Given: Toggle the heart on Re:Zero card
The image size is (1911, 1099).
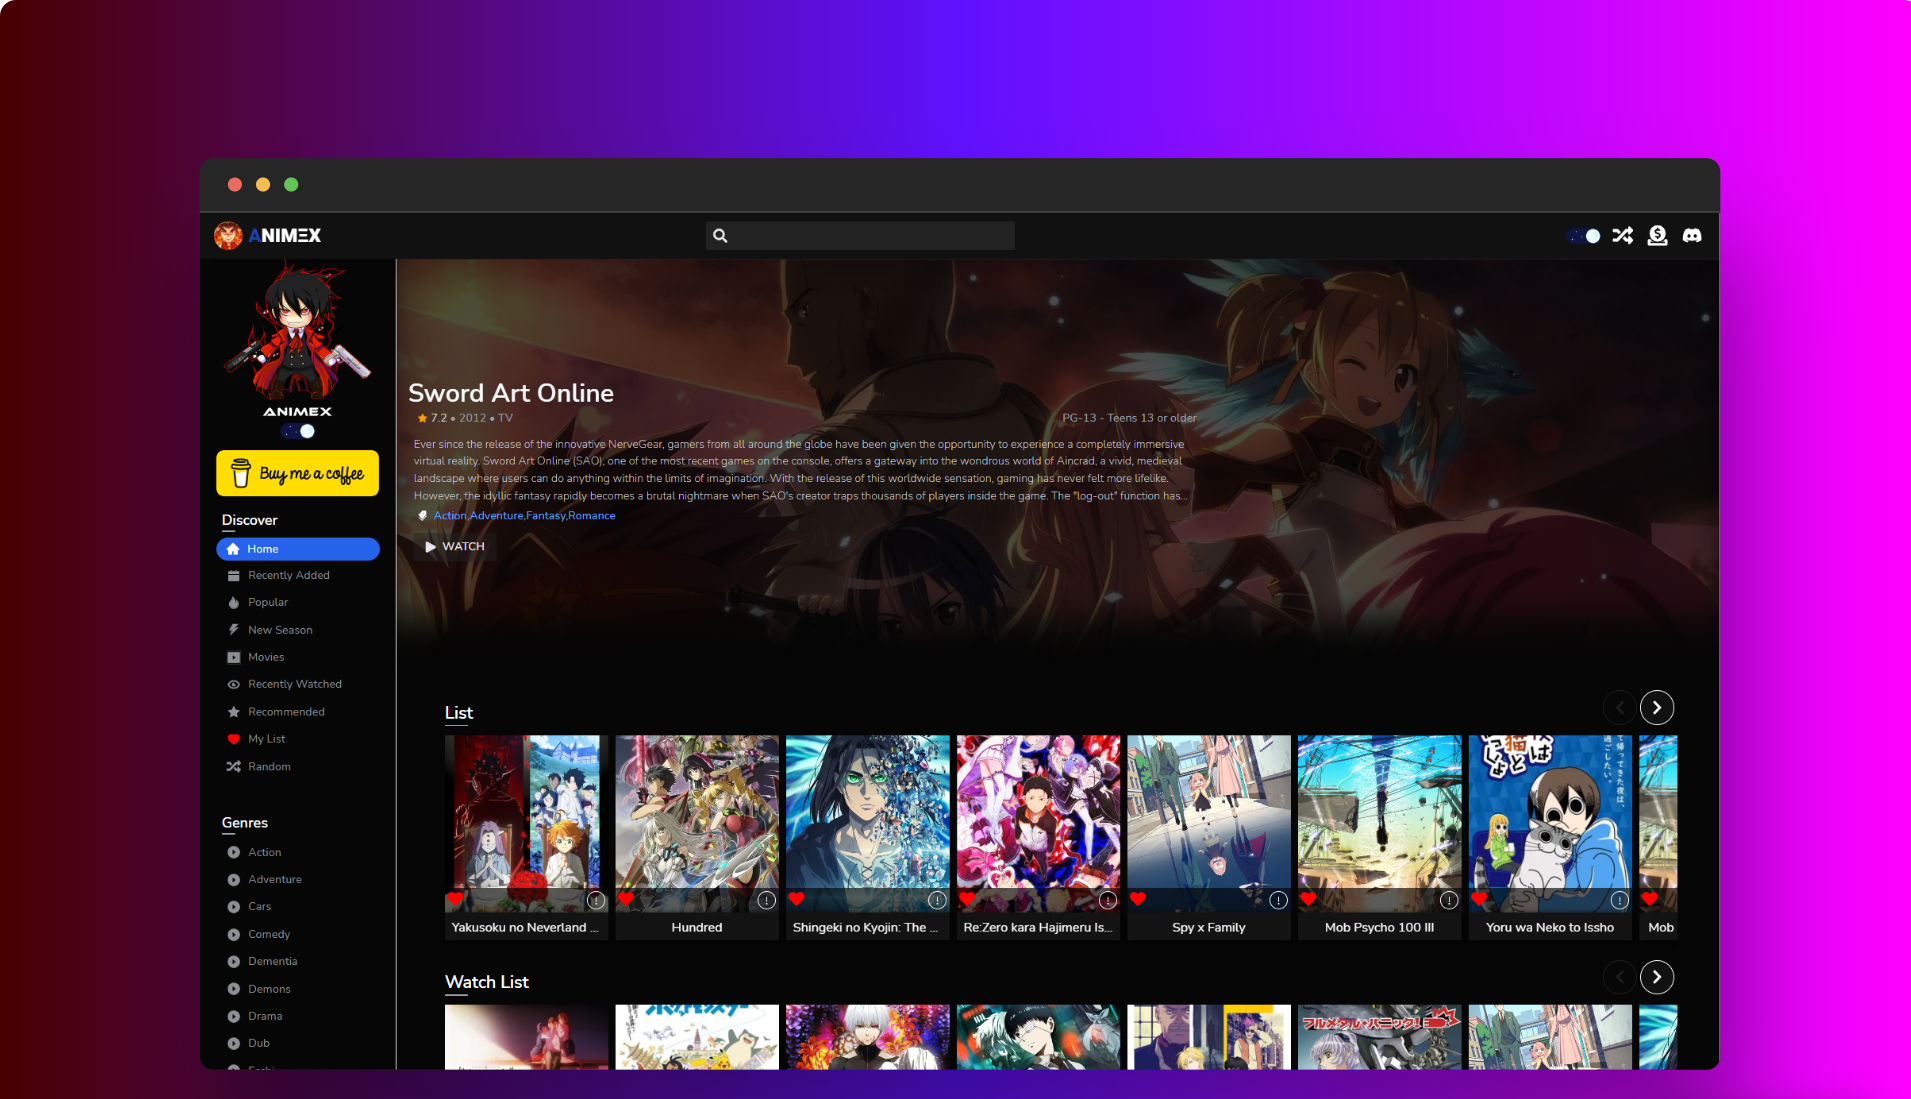Looking at the screenshot, I should coord(967,899).
